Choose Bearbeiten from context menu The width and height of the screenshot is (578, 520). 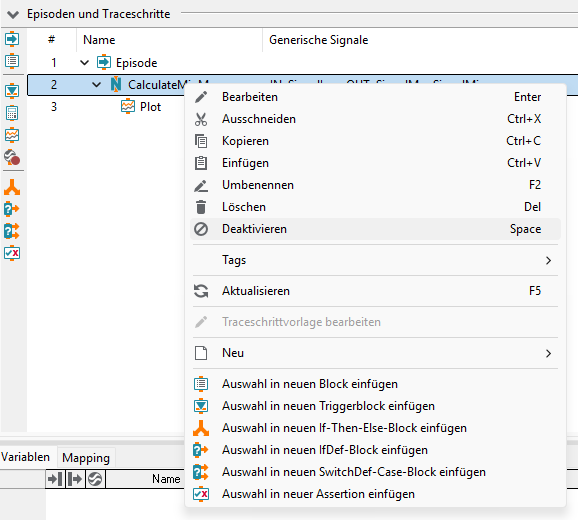click(x=375, y=97)
